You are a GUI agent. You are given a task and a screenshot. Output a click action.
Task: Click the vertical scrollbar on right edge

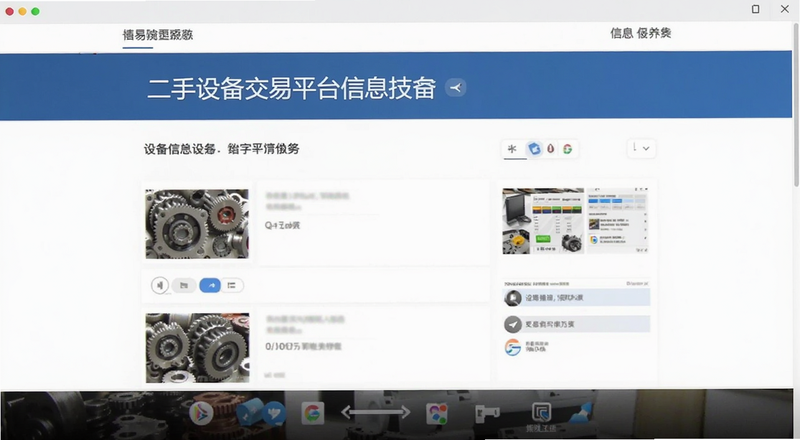(x=796, y=105)
